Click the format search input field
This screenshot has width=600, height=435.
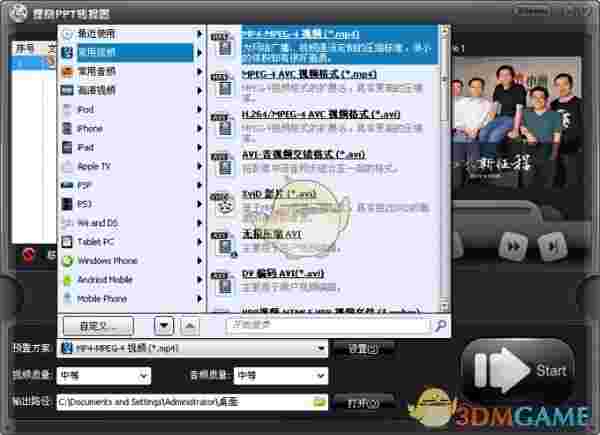(x=329, y=326)
